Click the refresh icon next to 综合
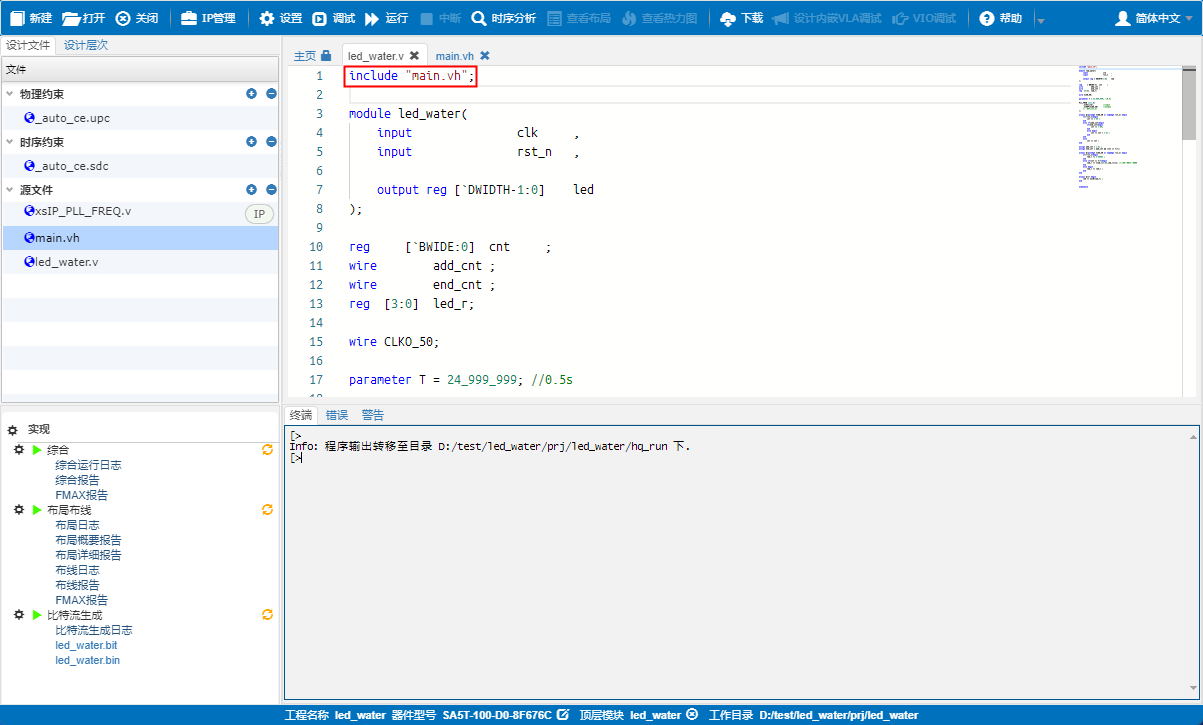Image resolution: width=1203 pixels, height=725 pixels. pyautogui.click(x=267, y=449)
